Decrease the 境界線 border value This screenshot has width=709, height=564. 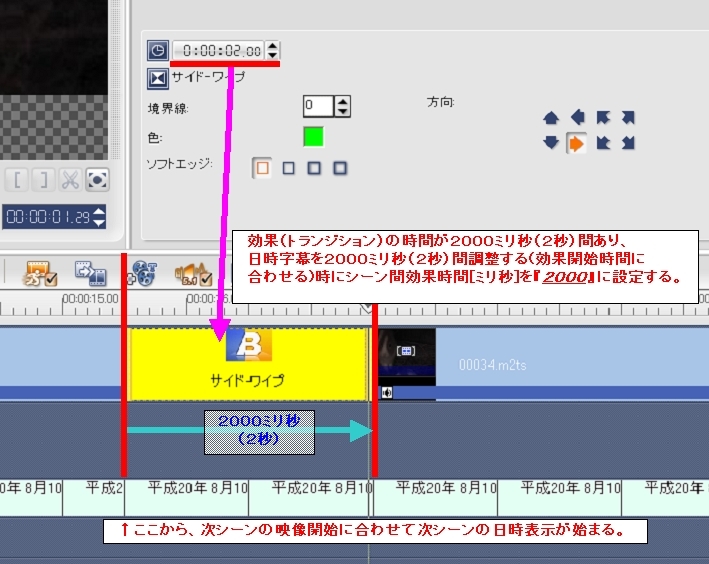coord(343,111)
